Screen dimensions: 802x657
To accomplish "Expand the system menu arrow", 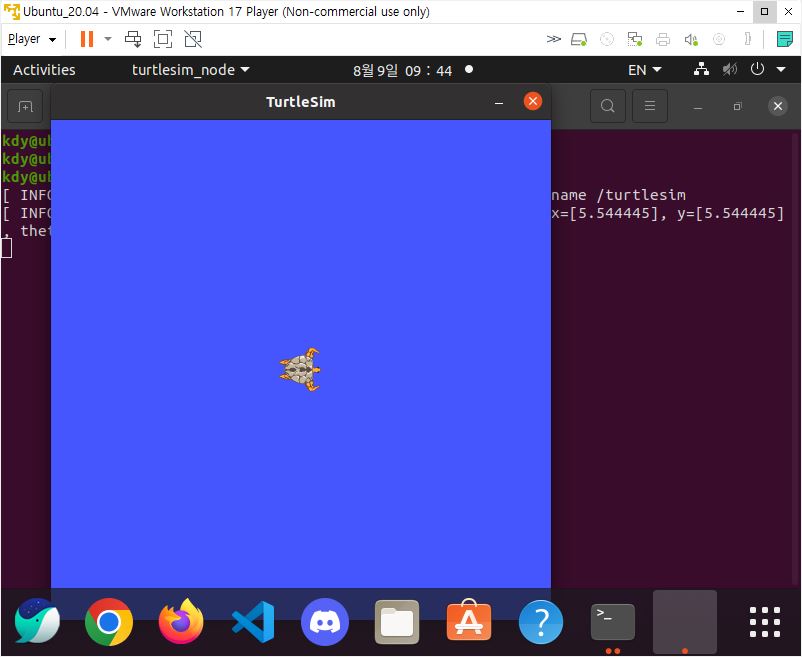I will point(781,70).
